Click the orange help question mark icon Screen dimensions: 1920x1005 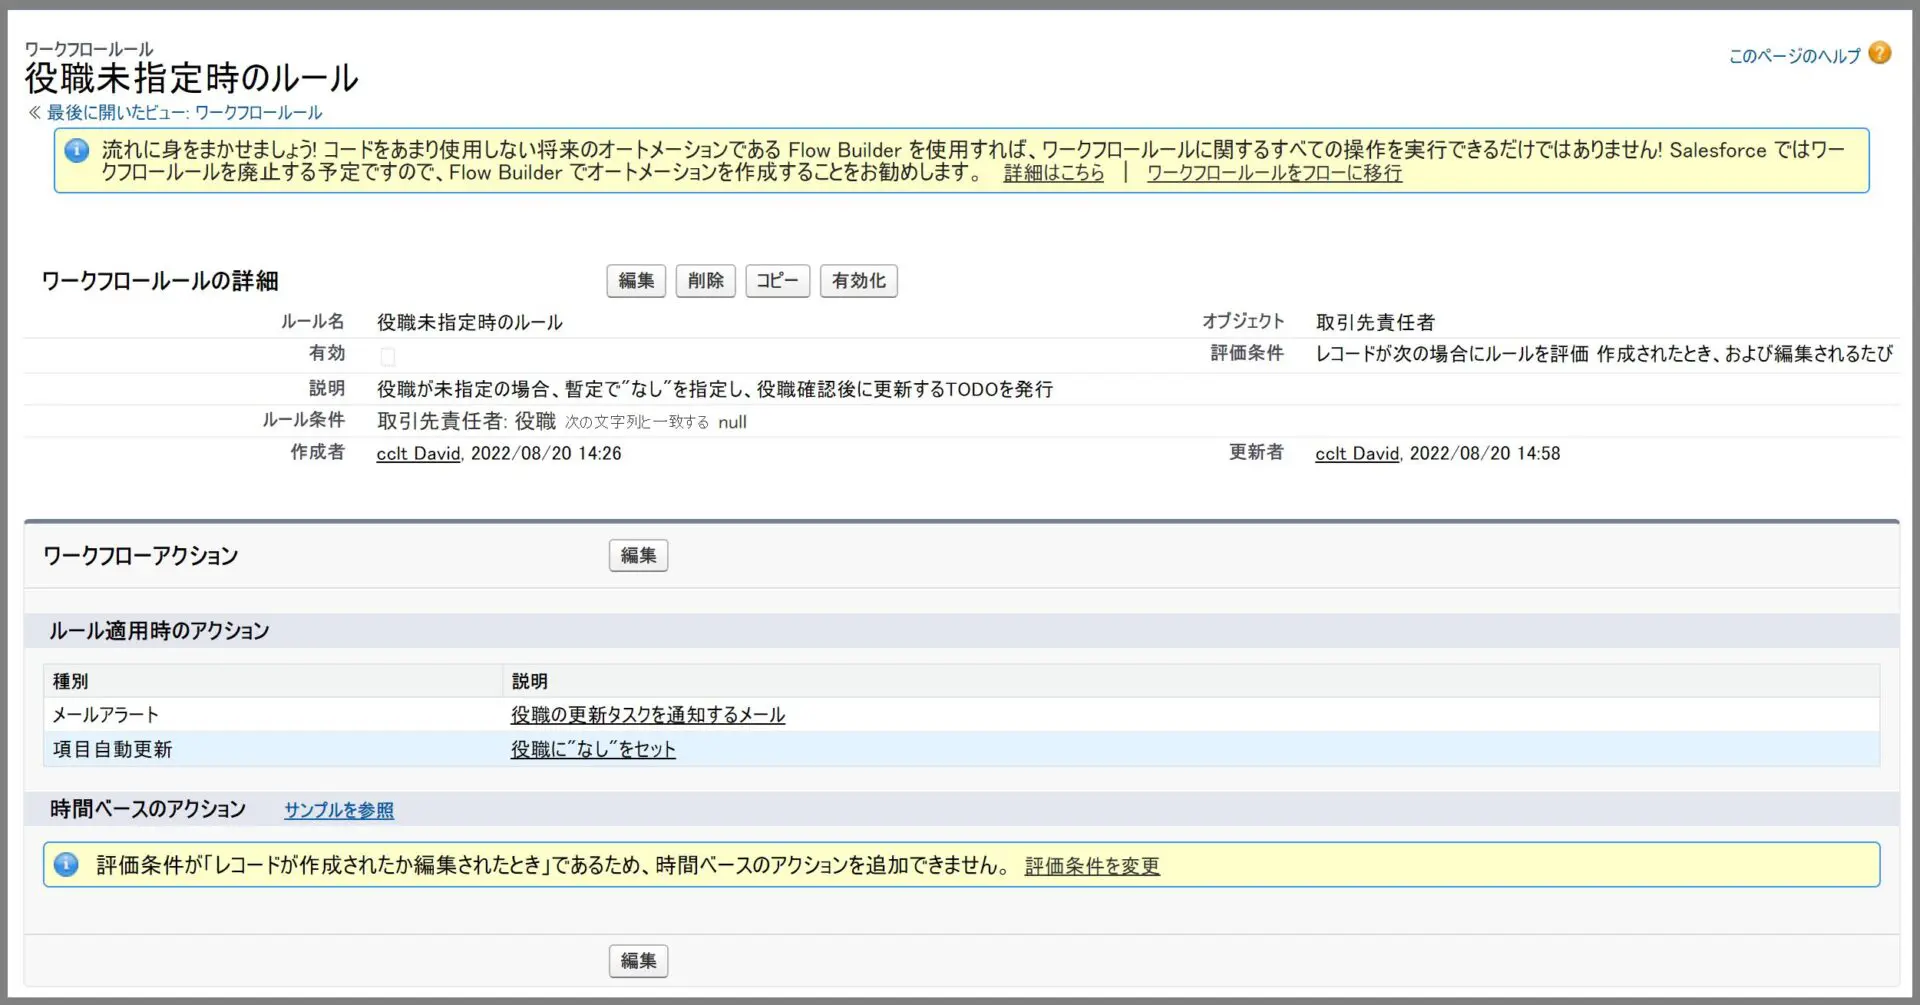pyautogui.click(x=1879, y=53)
